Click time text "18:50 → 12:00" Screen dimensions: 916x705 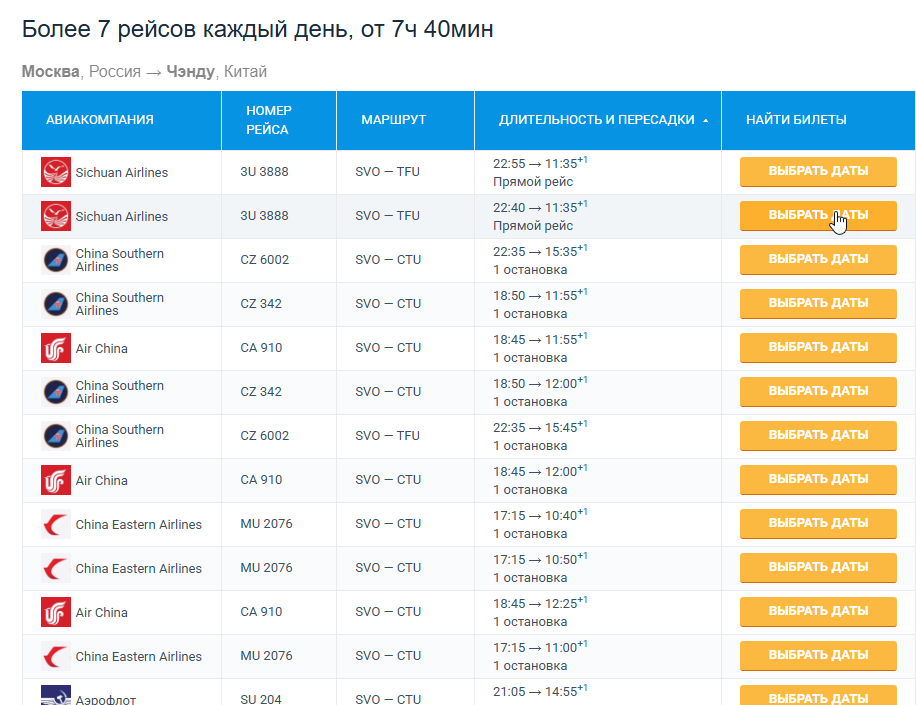coord(535,384)
